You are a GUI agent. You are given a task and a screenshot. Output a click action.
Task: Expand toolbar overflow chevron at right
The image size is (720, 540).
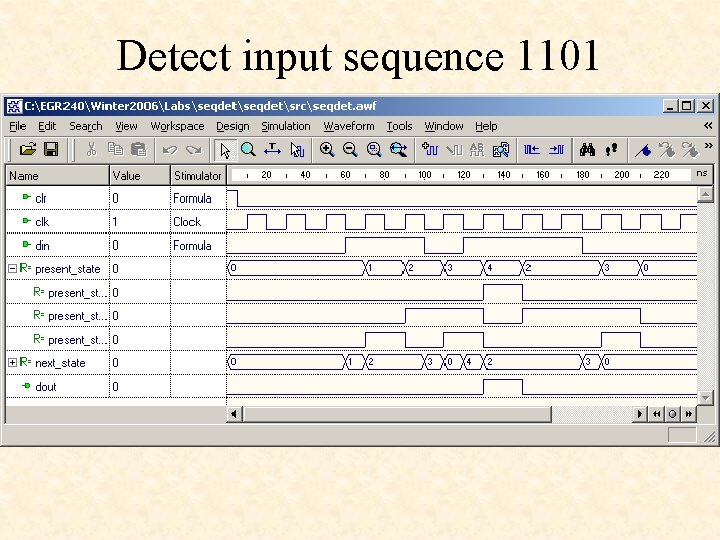coord(709,146)
